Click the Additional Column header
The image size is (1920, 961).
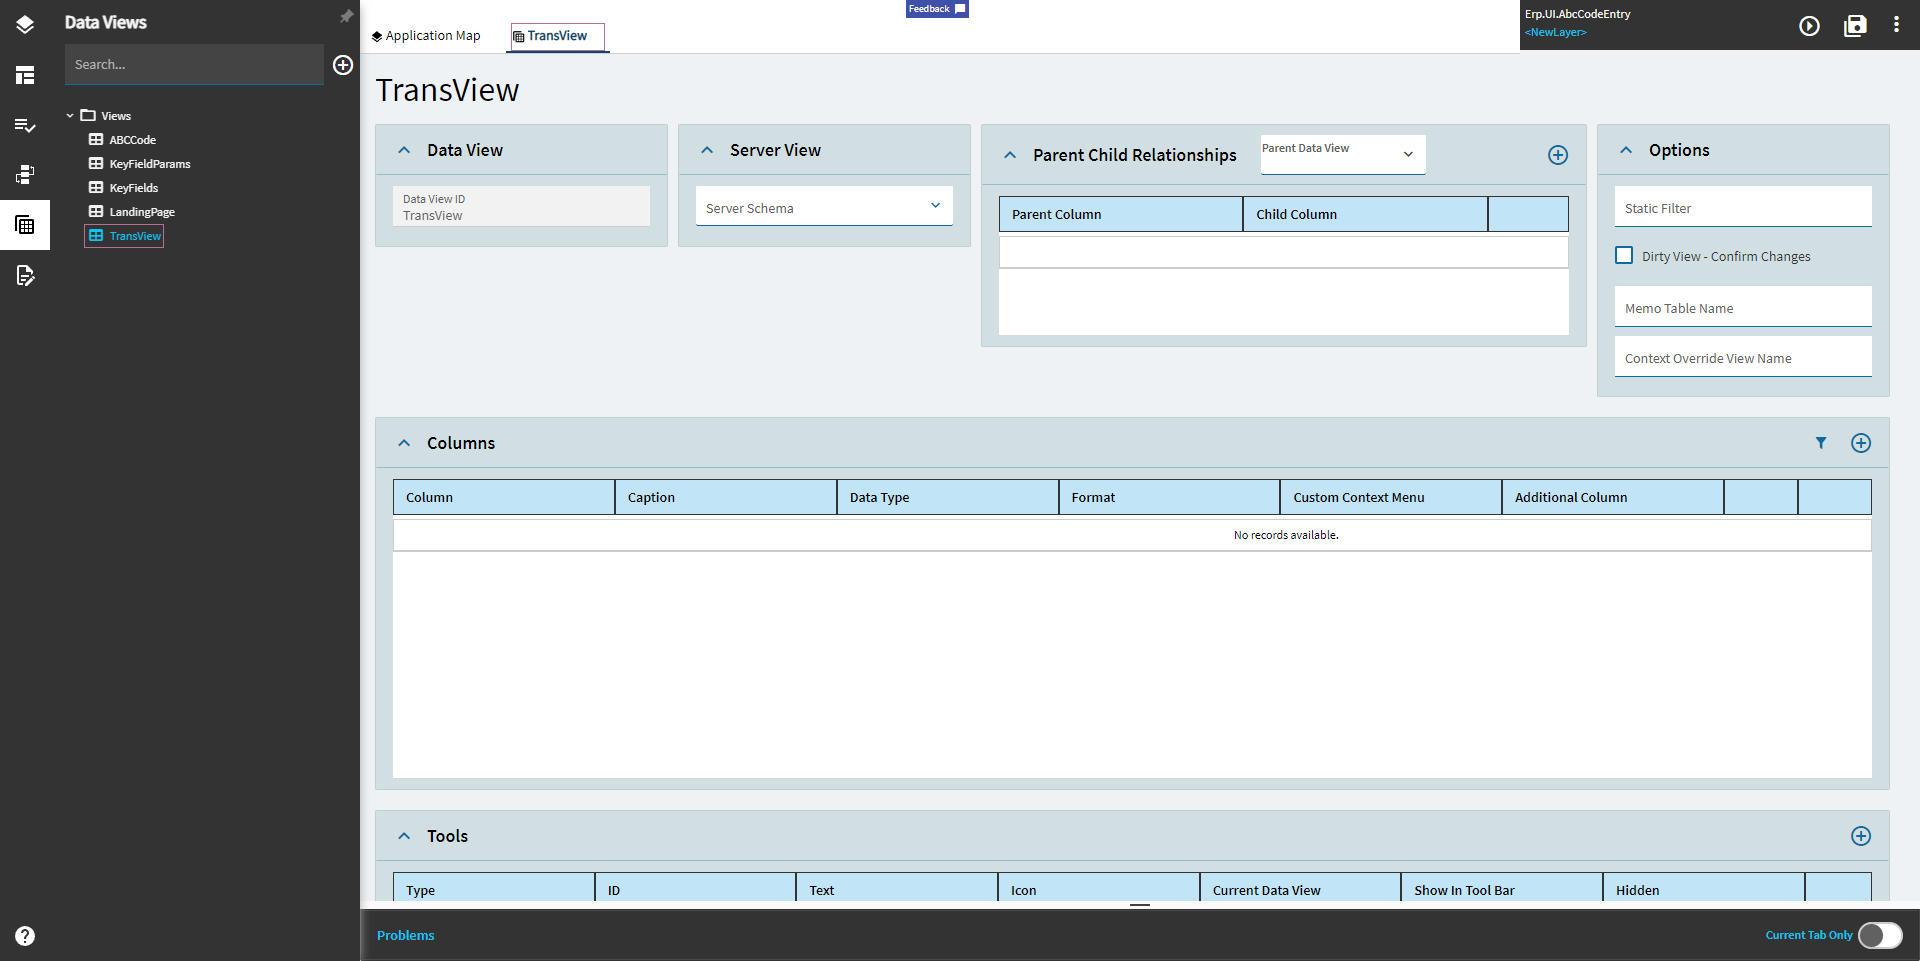point(1612,497)
